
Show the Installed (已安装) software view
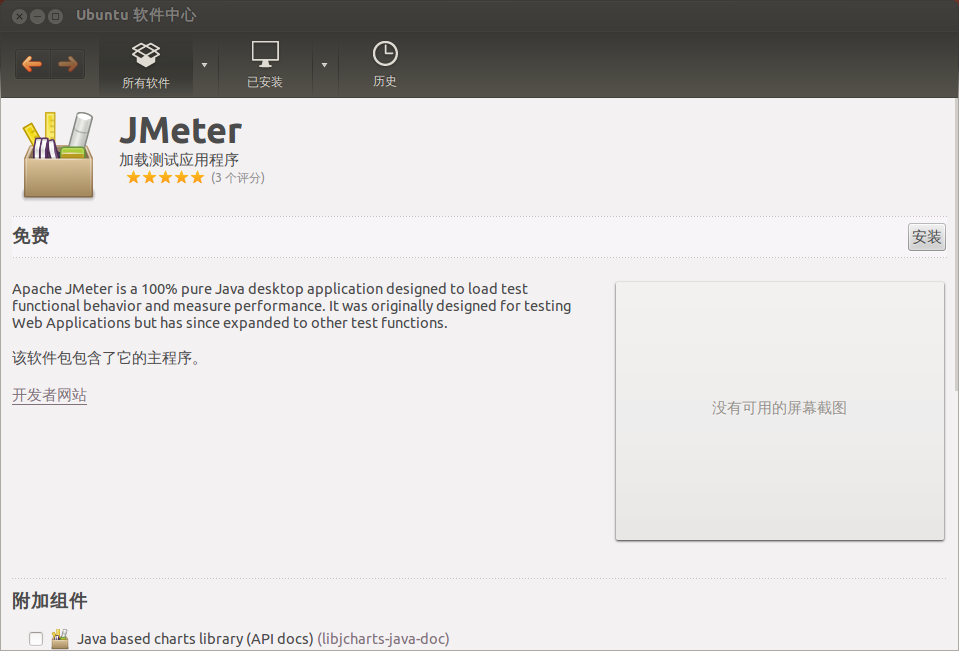[x=265, y=65]
